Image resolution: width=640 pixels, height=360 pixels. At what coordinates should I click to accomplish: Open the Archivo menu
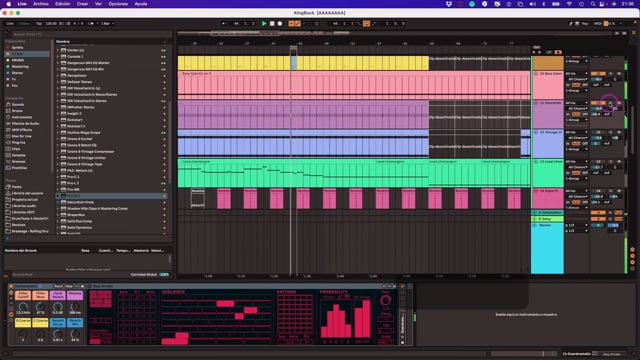tap(40, 4)
